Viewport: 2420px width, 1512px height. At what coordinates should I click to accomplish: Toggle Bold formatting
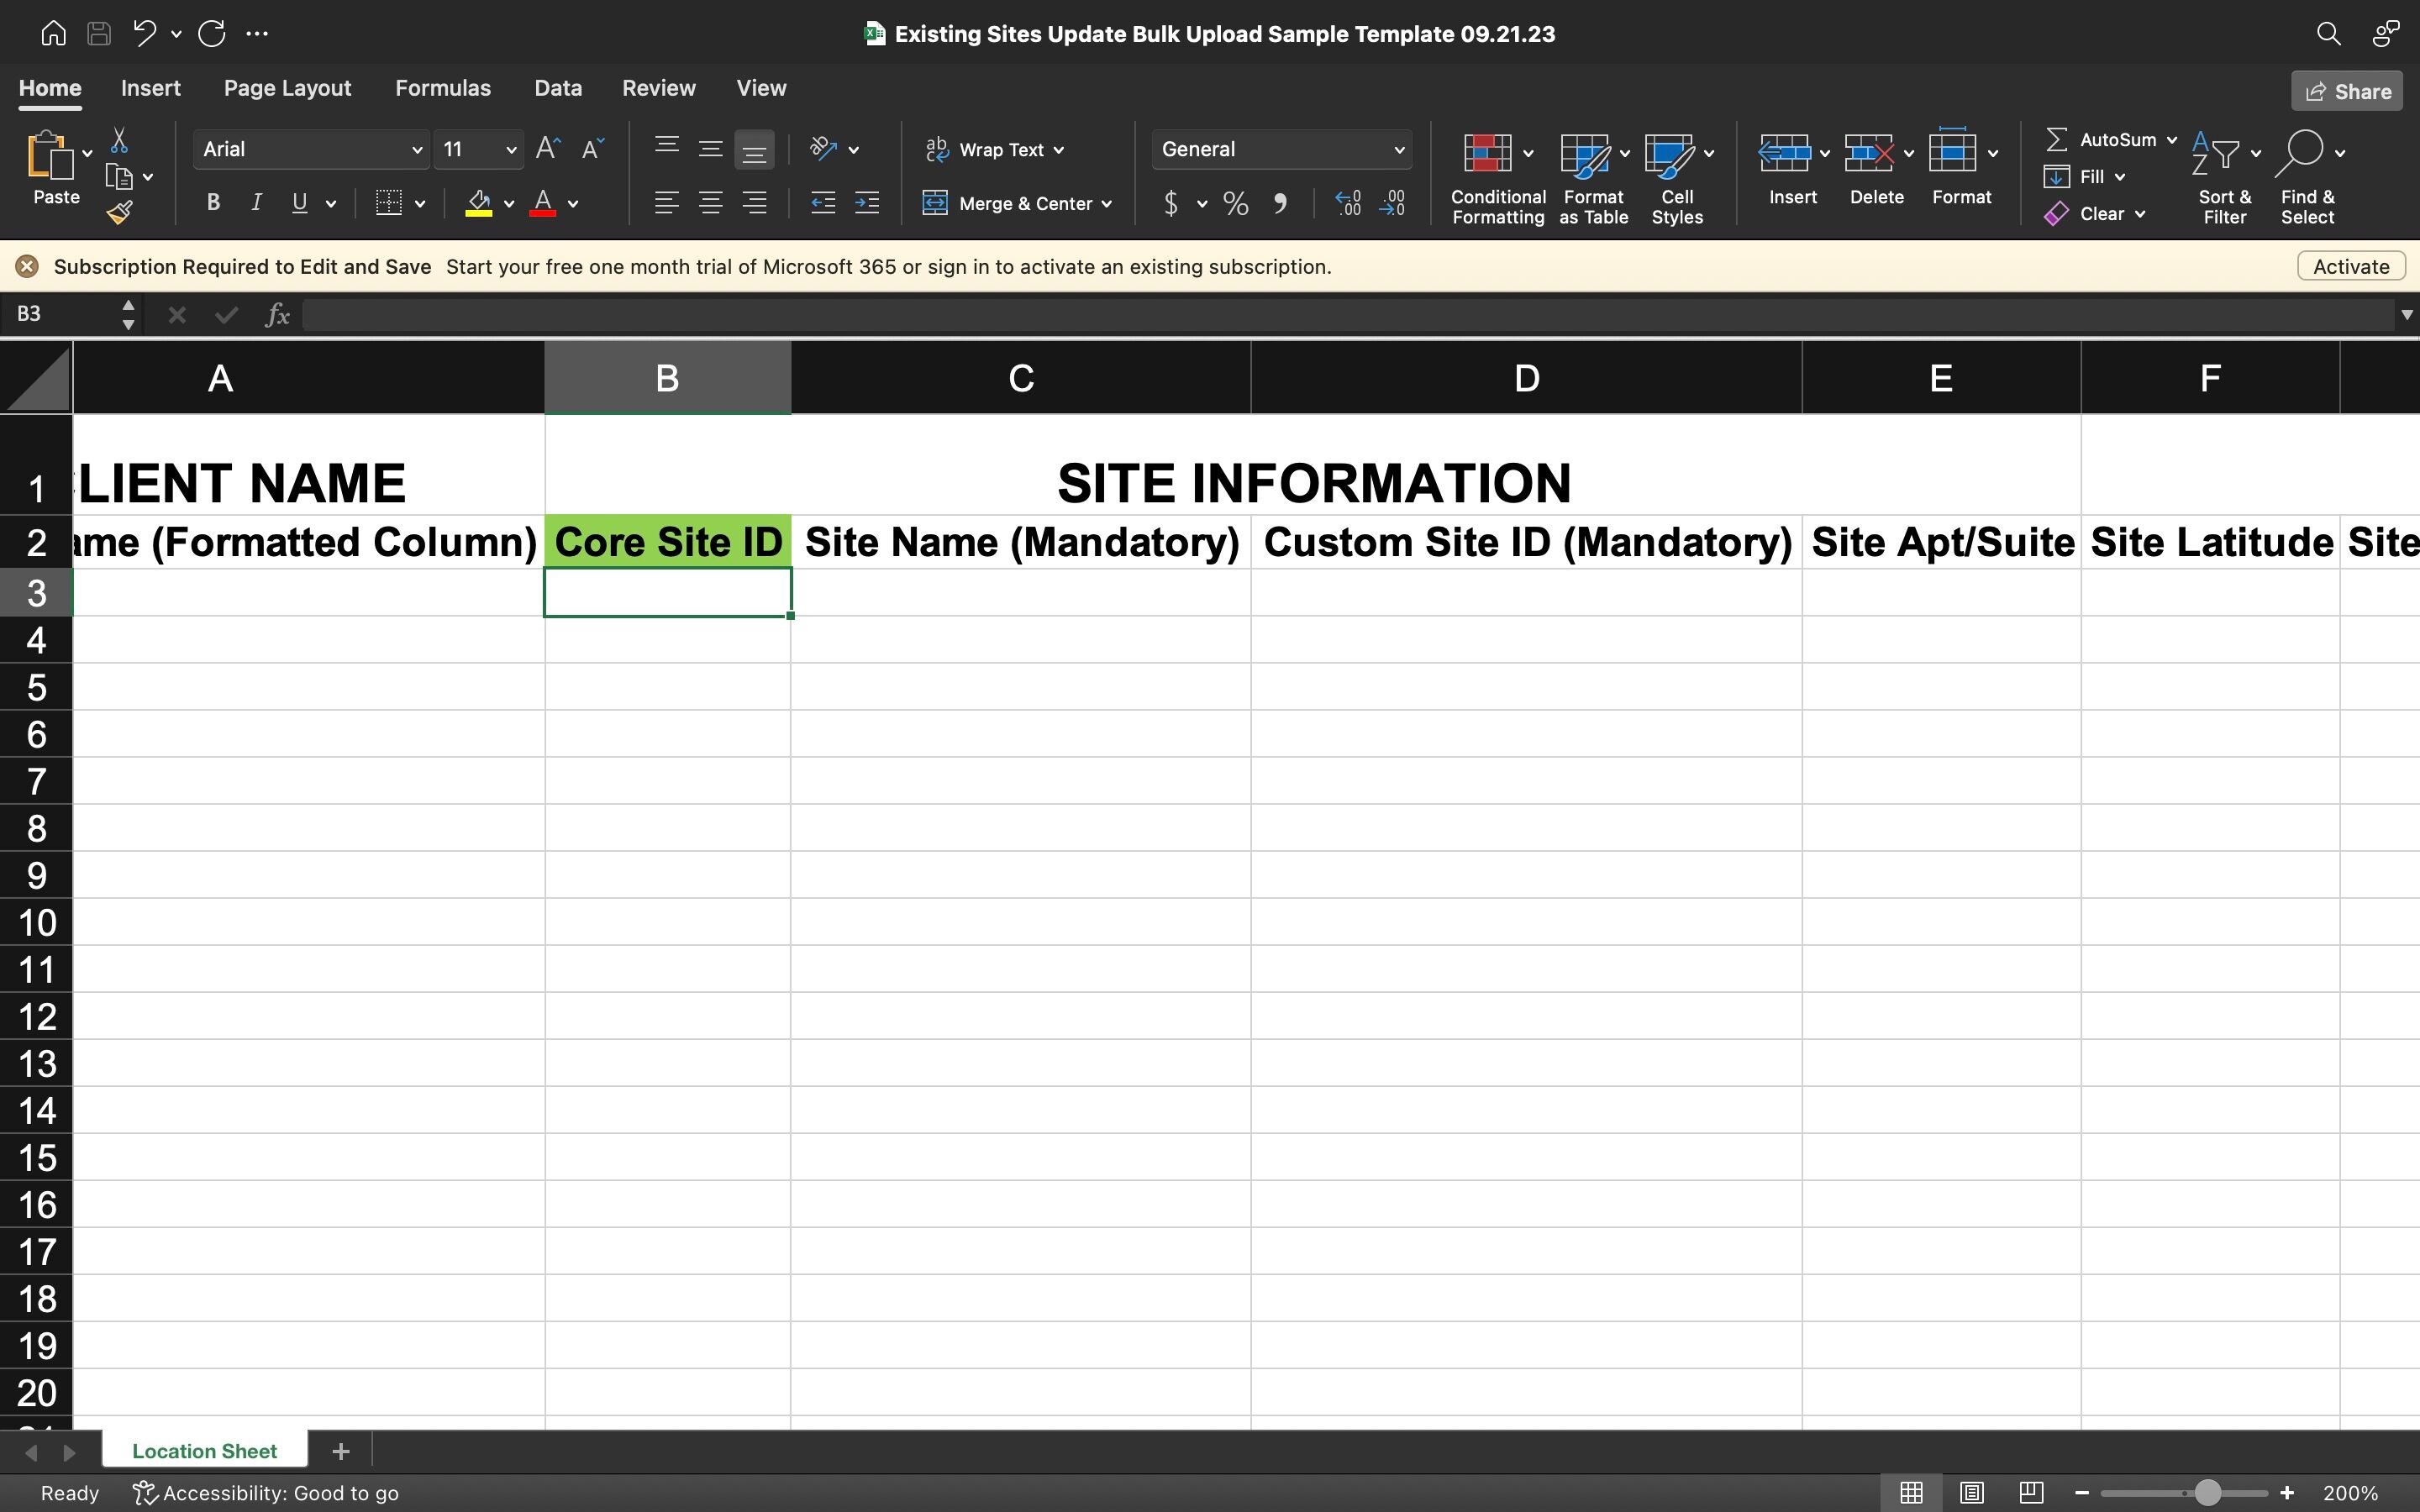click(x=213, y=203)
